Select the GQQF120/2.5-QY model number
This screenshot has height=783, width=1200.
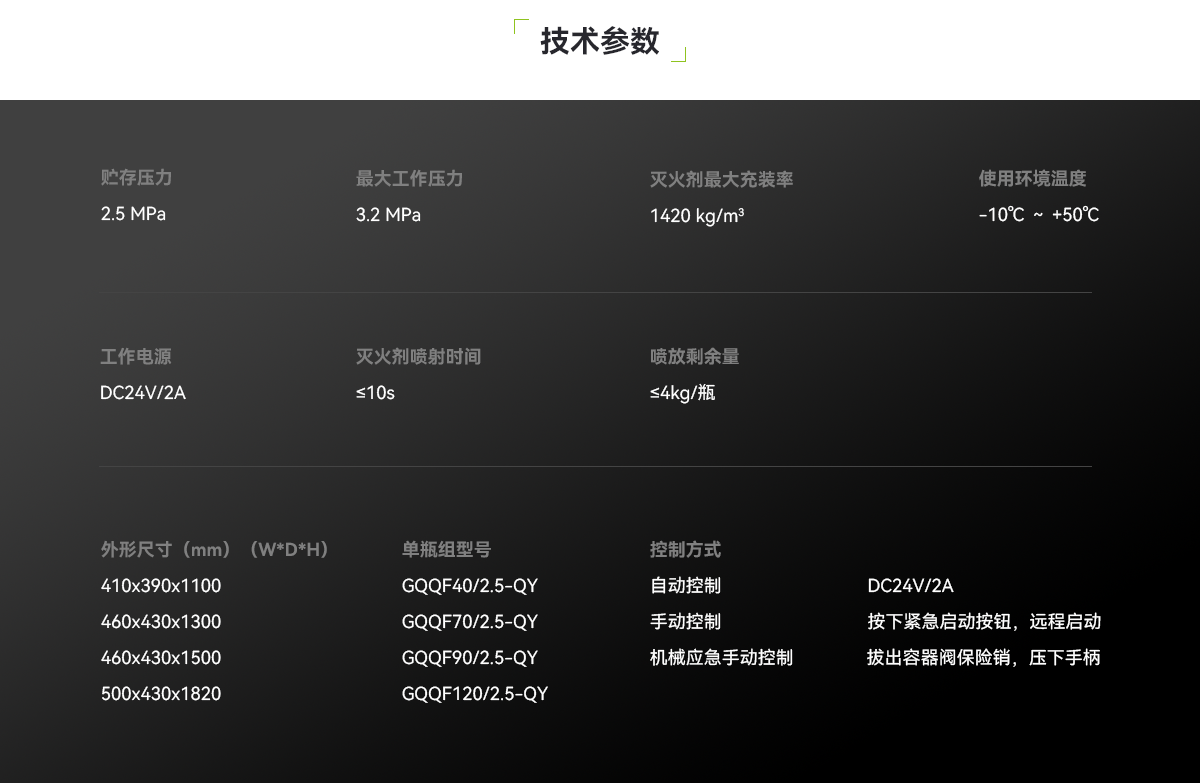tap(473, 693)
